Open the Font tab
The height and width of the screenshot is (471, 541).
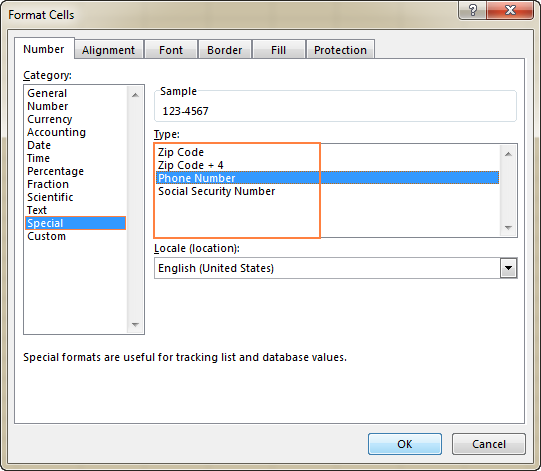click(x=171, y=50)
